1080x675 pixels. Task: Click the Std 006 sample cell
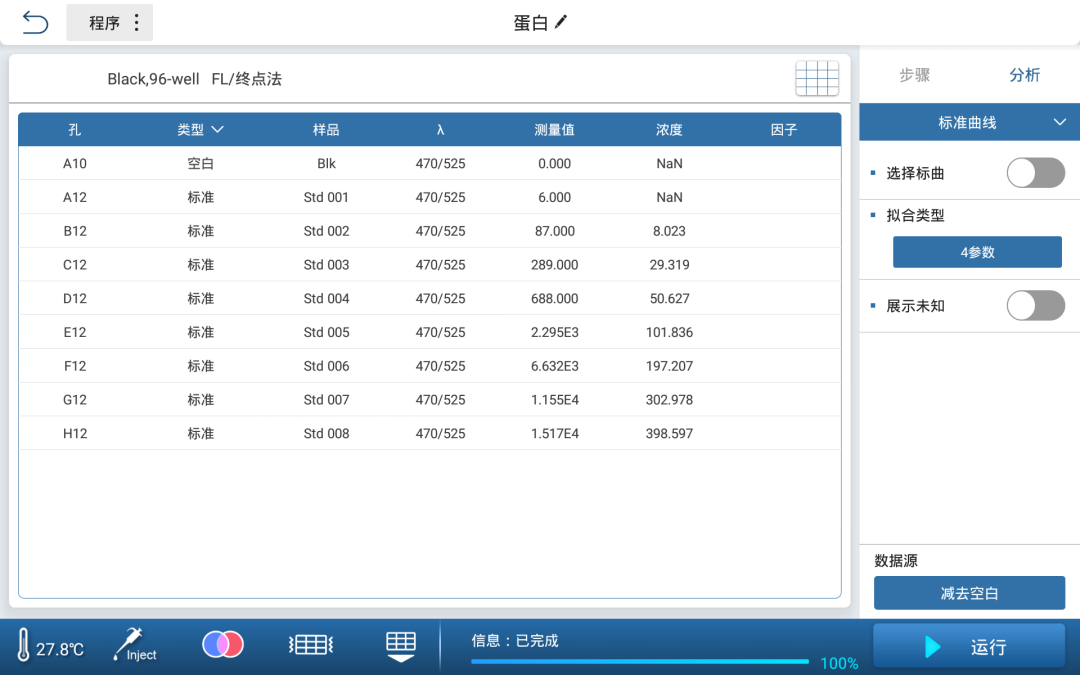coord(326,366)
